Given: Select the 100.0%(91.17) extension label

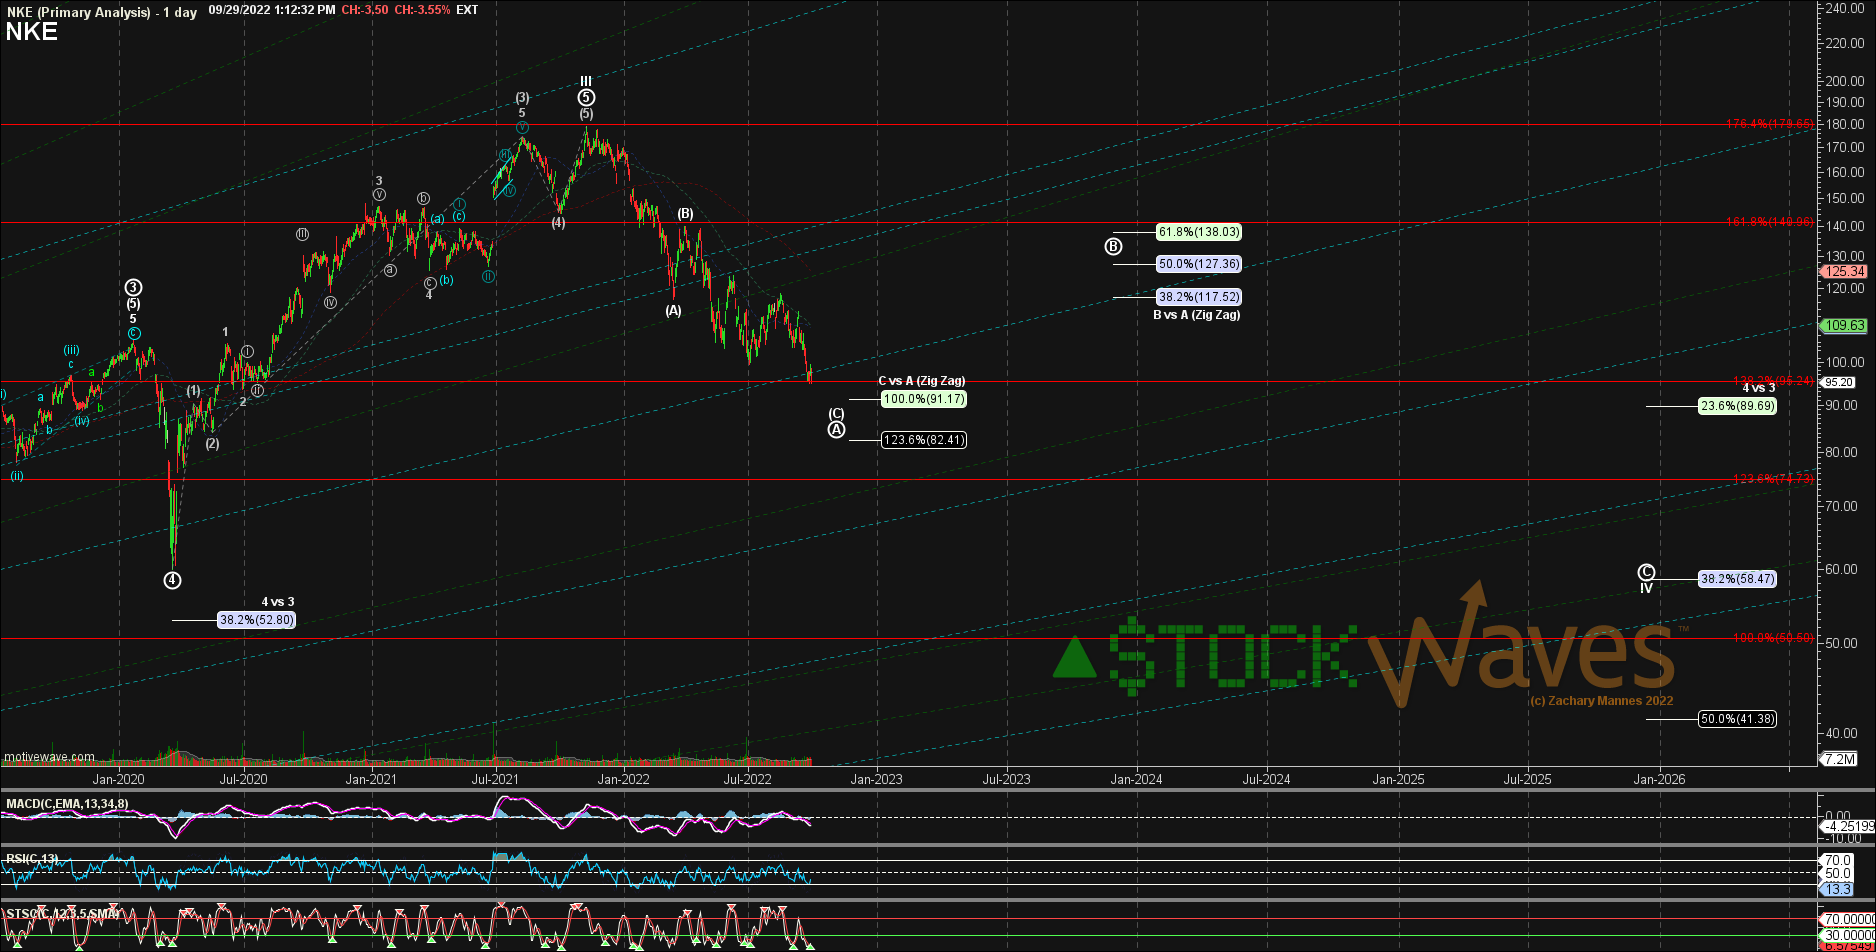Looking at the screenshot, I should click(x=923, y=399).
